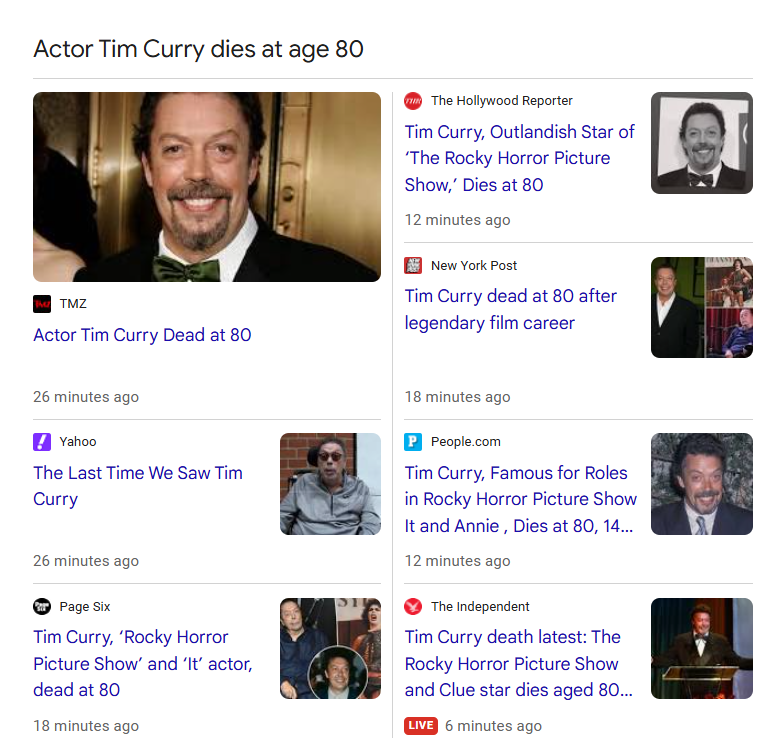
Task: Open 'Actor Tim Curry Dead at 80' link
Action: coord(142,335)
